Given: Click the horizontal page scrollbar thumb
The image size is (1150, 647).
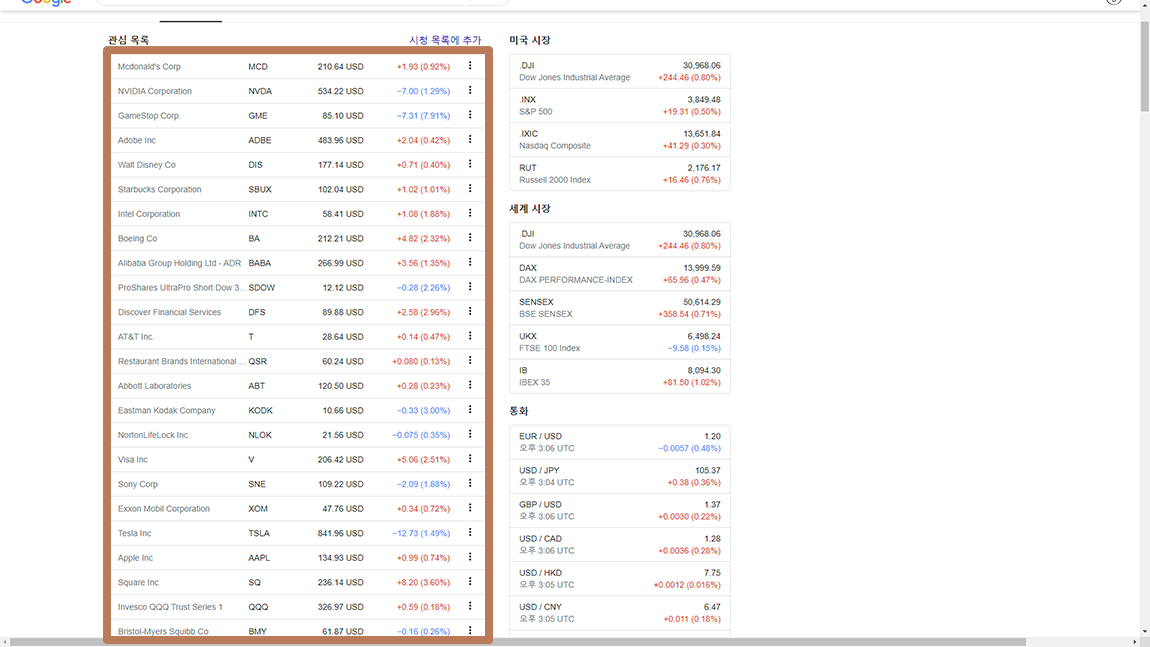Looking at the screenshot, I should pyautogui.click(x=518, y=642).
